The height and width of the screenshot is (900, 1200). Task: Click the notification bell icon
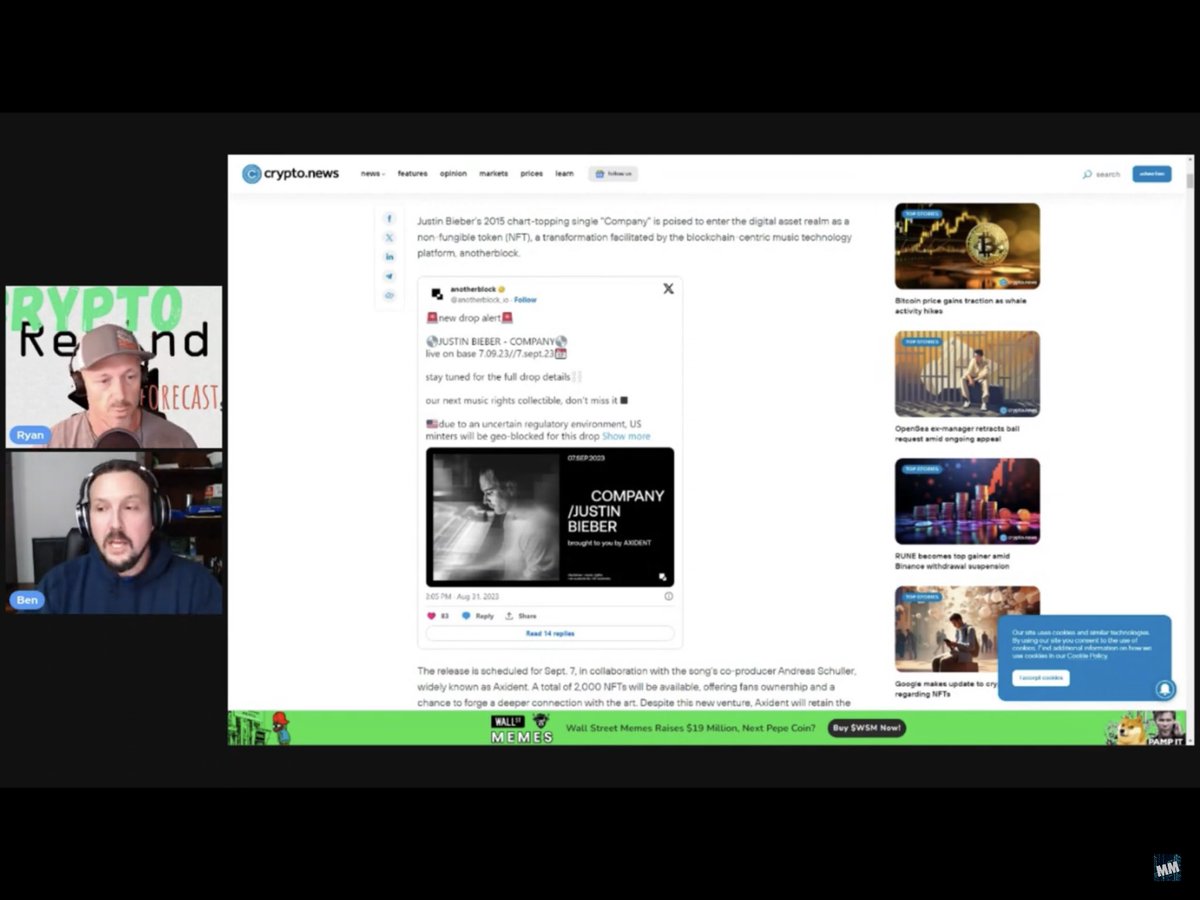pyautogui.click(x=1165, y=689)
